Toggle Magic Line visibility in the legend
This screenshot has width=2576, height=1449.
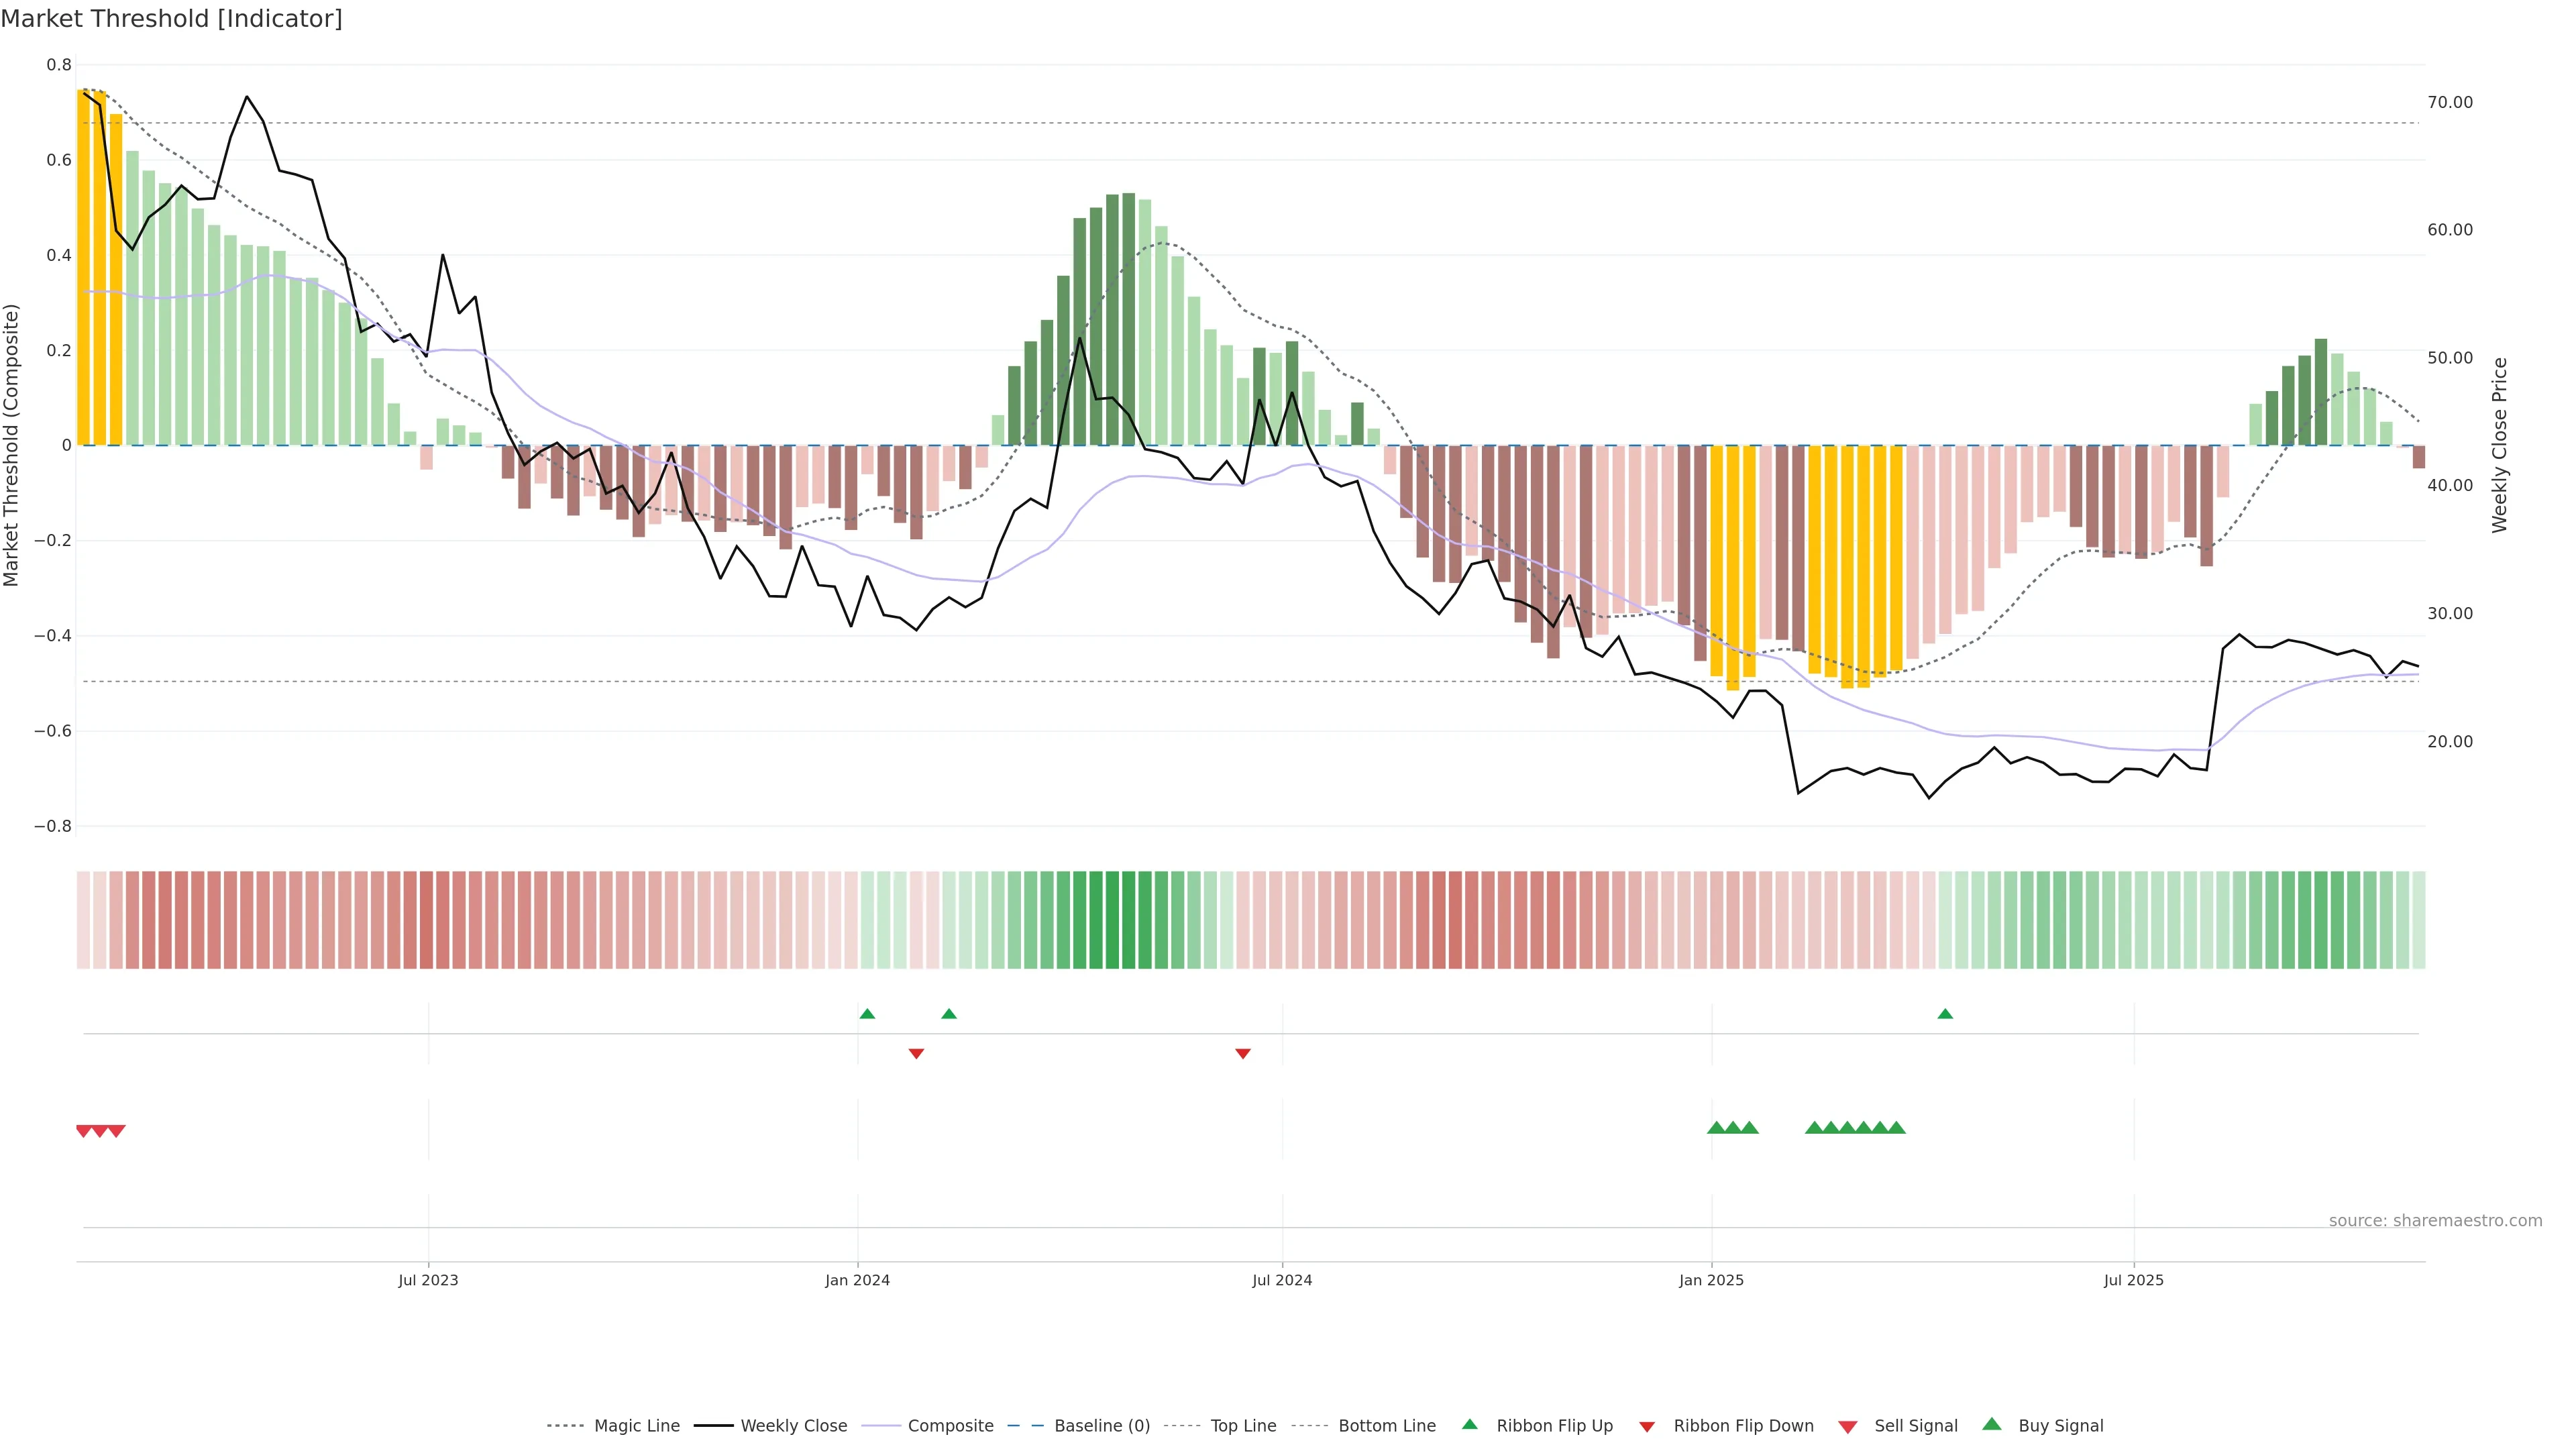point(636,1426)
